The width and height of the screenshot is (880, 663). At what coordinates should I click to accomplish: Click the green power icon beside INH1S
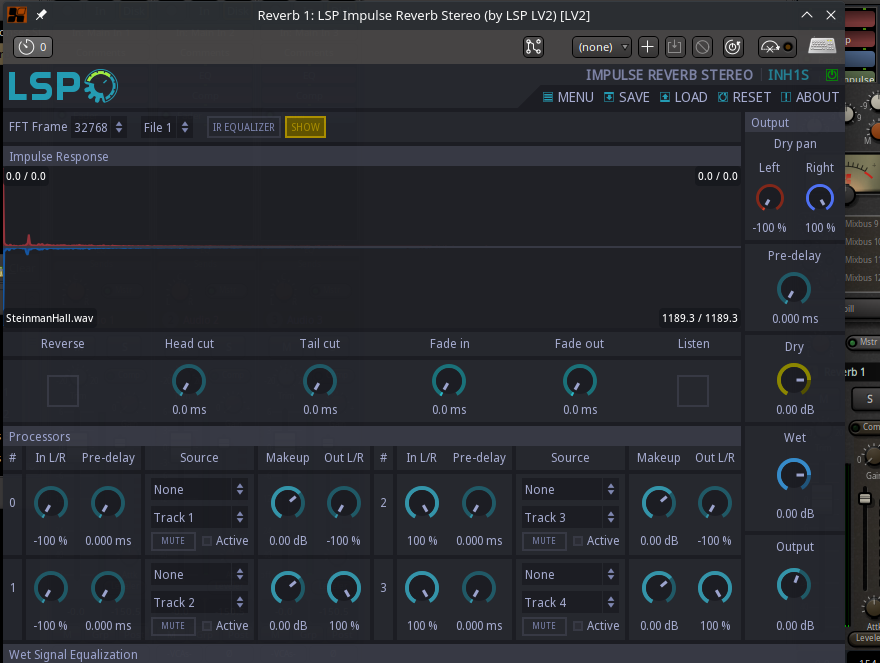point(832,75)
